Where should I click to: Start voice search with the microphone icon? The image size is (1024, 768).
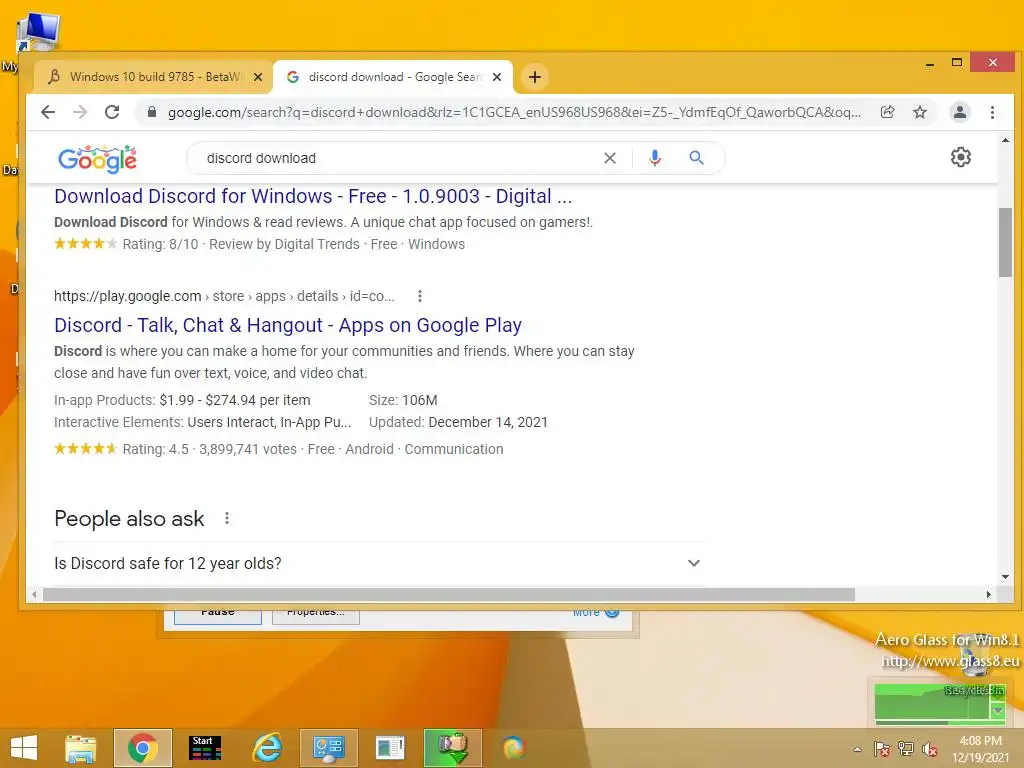pyautogui.click(x=655, y=158)
